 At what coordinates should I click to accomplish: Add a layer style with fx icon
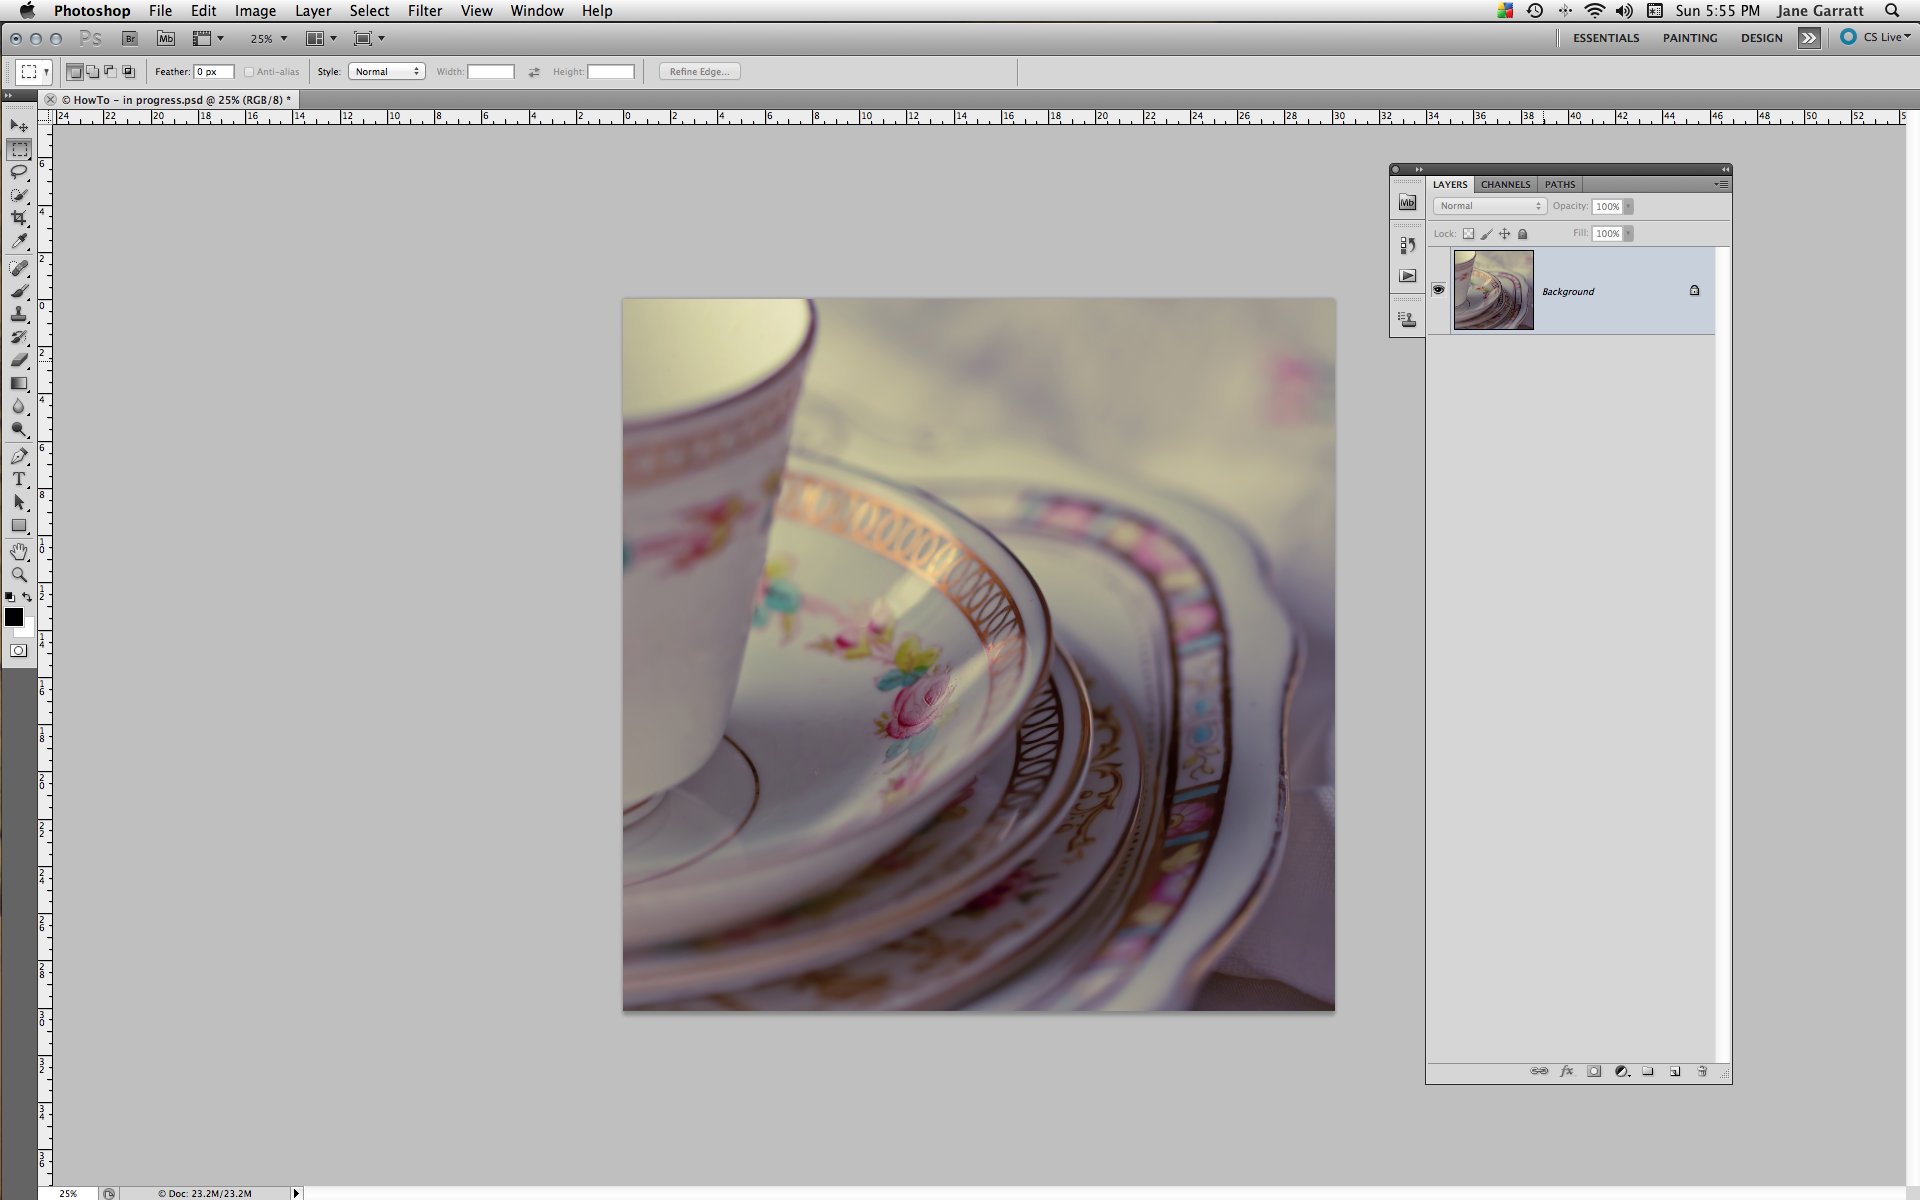(1567, 1071)
